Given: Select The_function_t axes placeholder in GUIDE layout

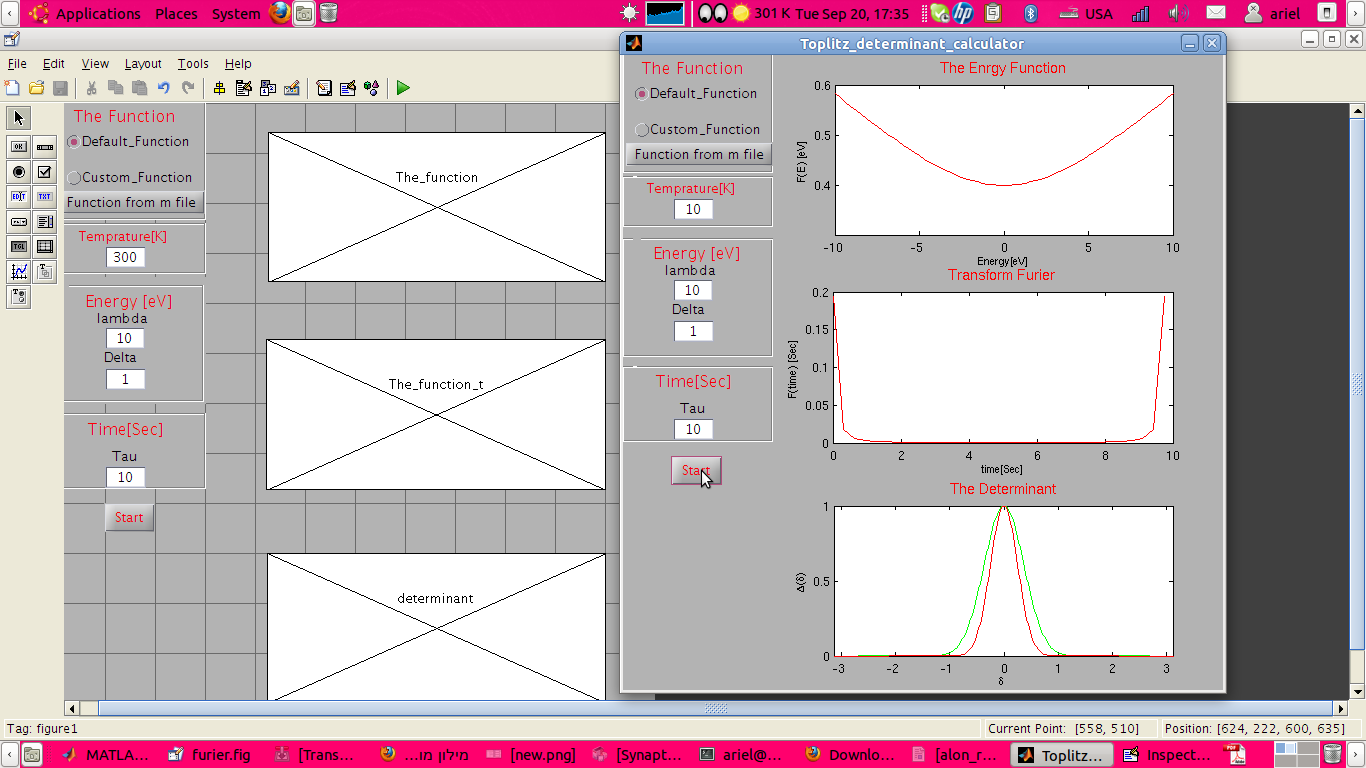Looking at the screenshot, I should [435, 414].
